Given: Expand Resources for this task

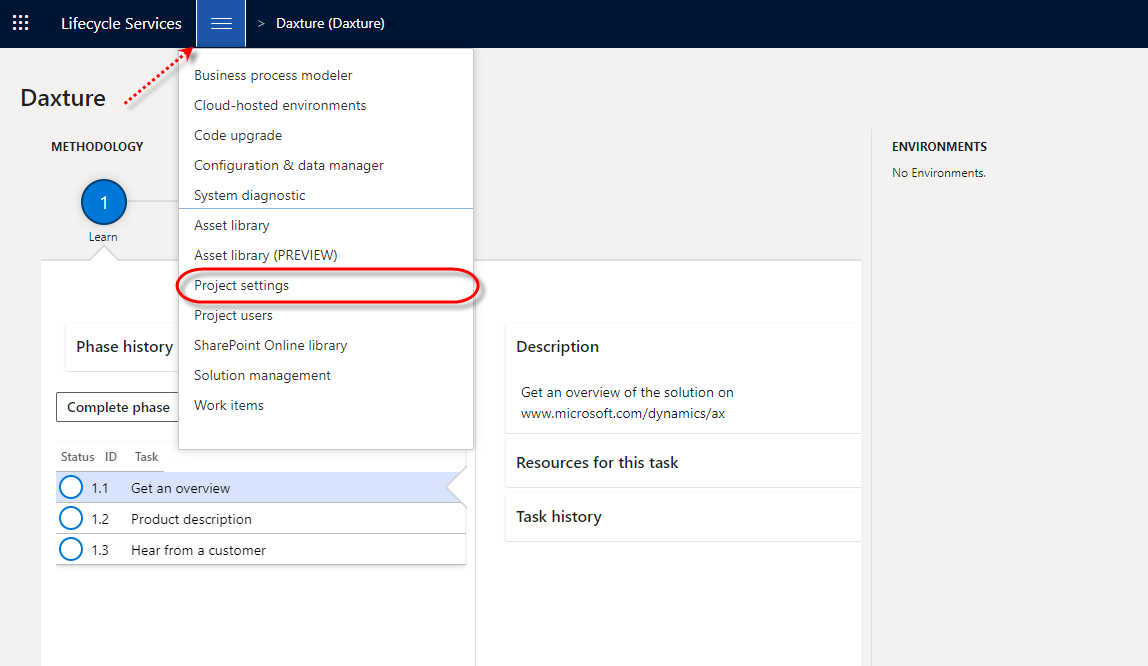Looking at the screenshot, I should click(597, 463).
